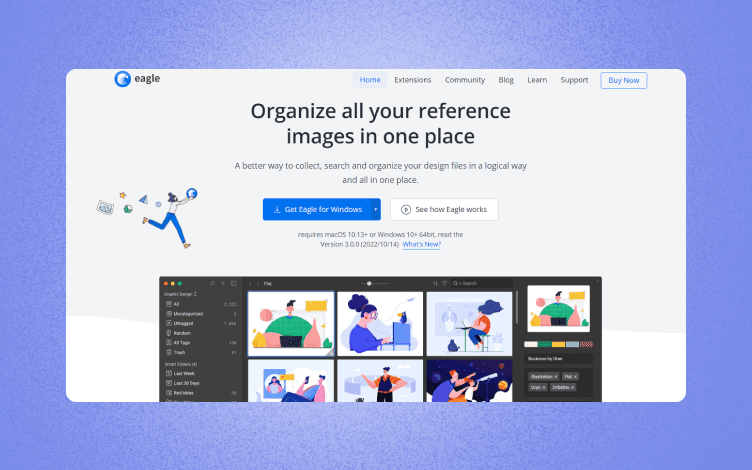Select the man with laptop thumbnail

[x=291, y=324]
